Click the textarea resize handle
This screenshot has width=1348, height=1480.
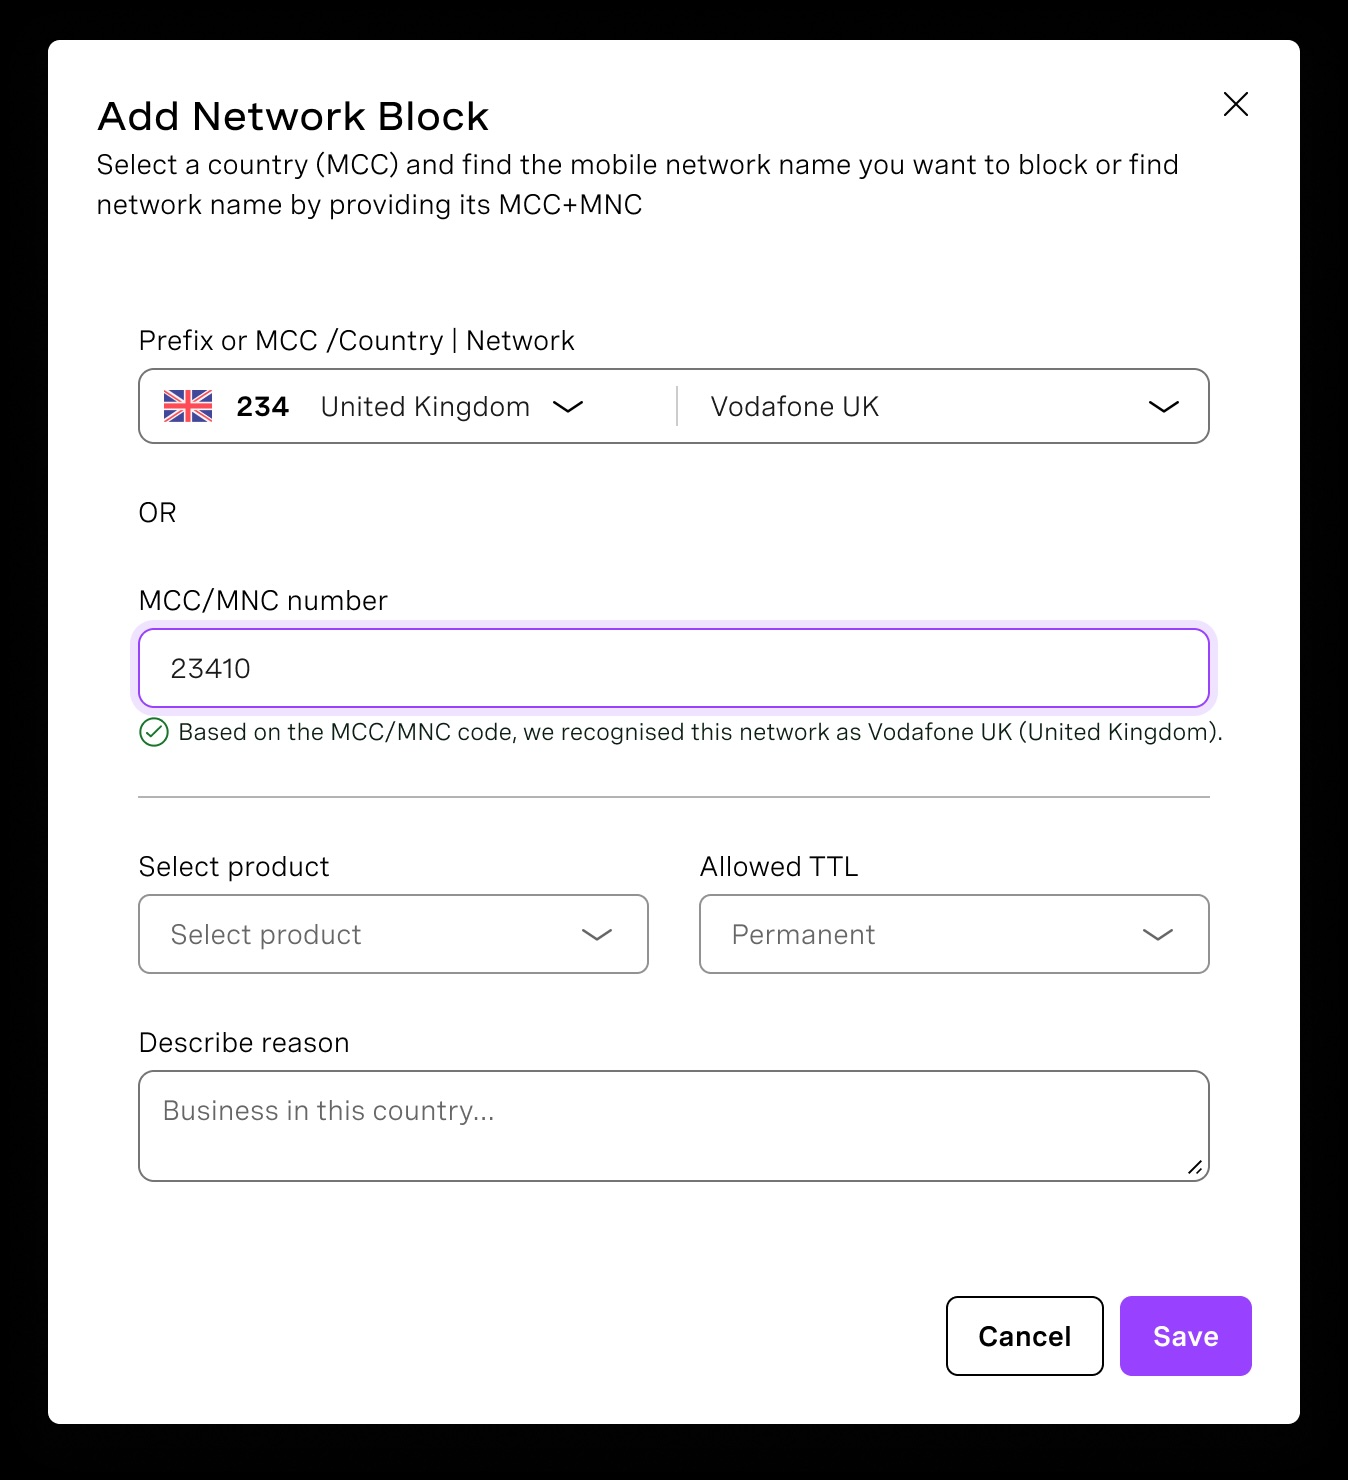(1196, 1167)
